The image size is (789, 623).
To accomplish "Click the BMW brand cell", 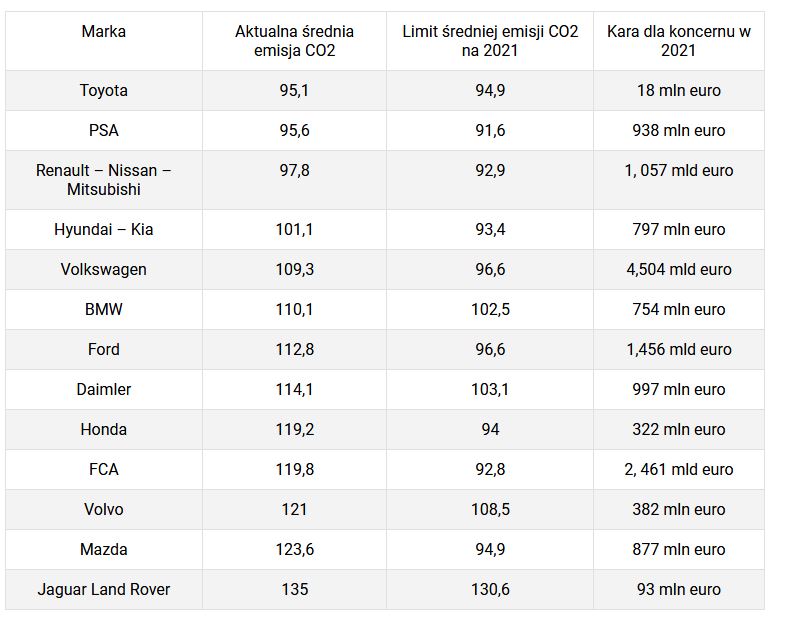I will point(104,309).
